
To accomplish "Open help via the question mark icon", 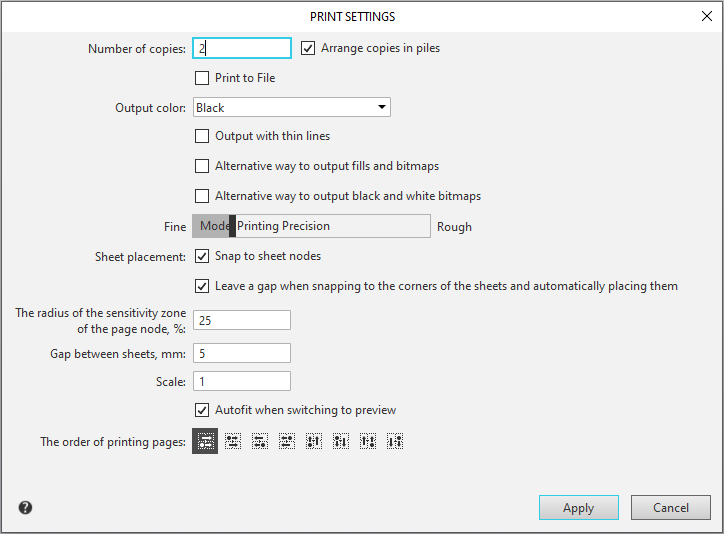I will coord(25,508).
